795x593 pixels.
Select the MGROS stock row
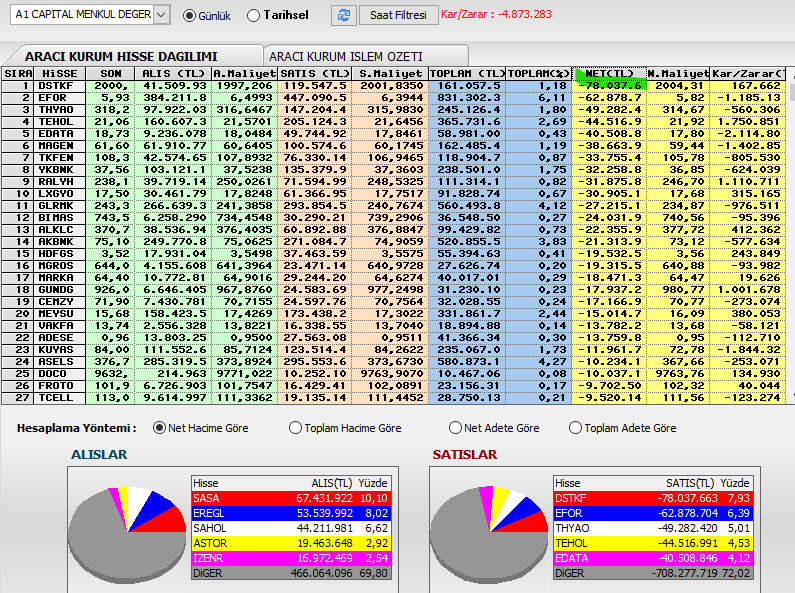pos(393,266)
